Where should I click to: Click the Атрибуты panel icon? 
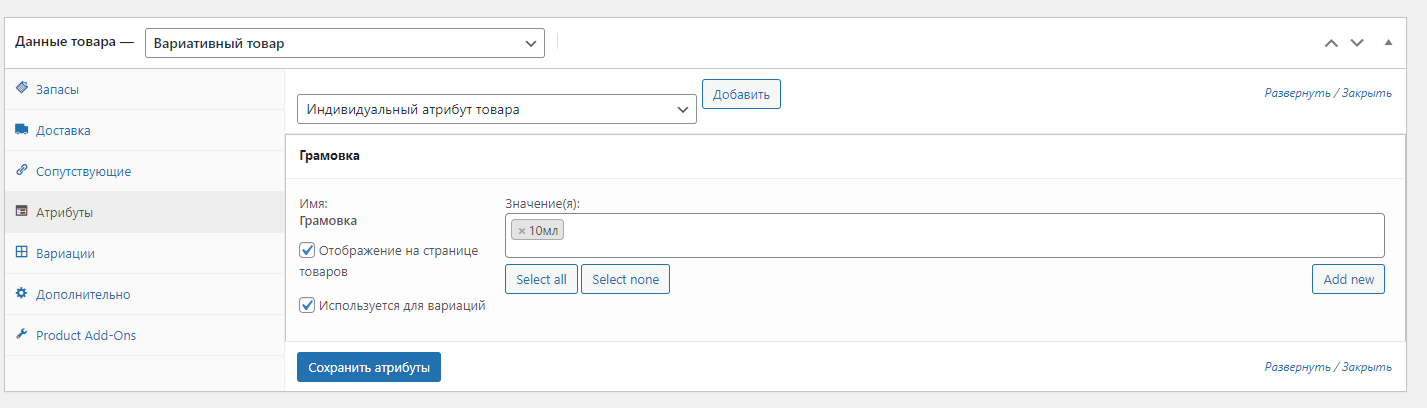[x=22, y=212]
